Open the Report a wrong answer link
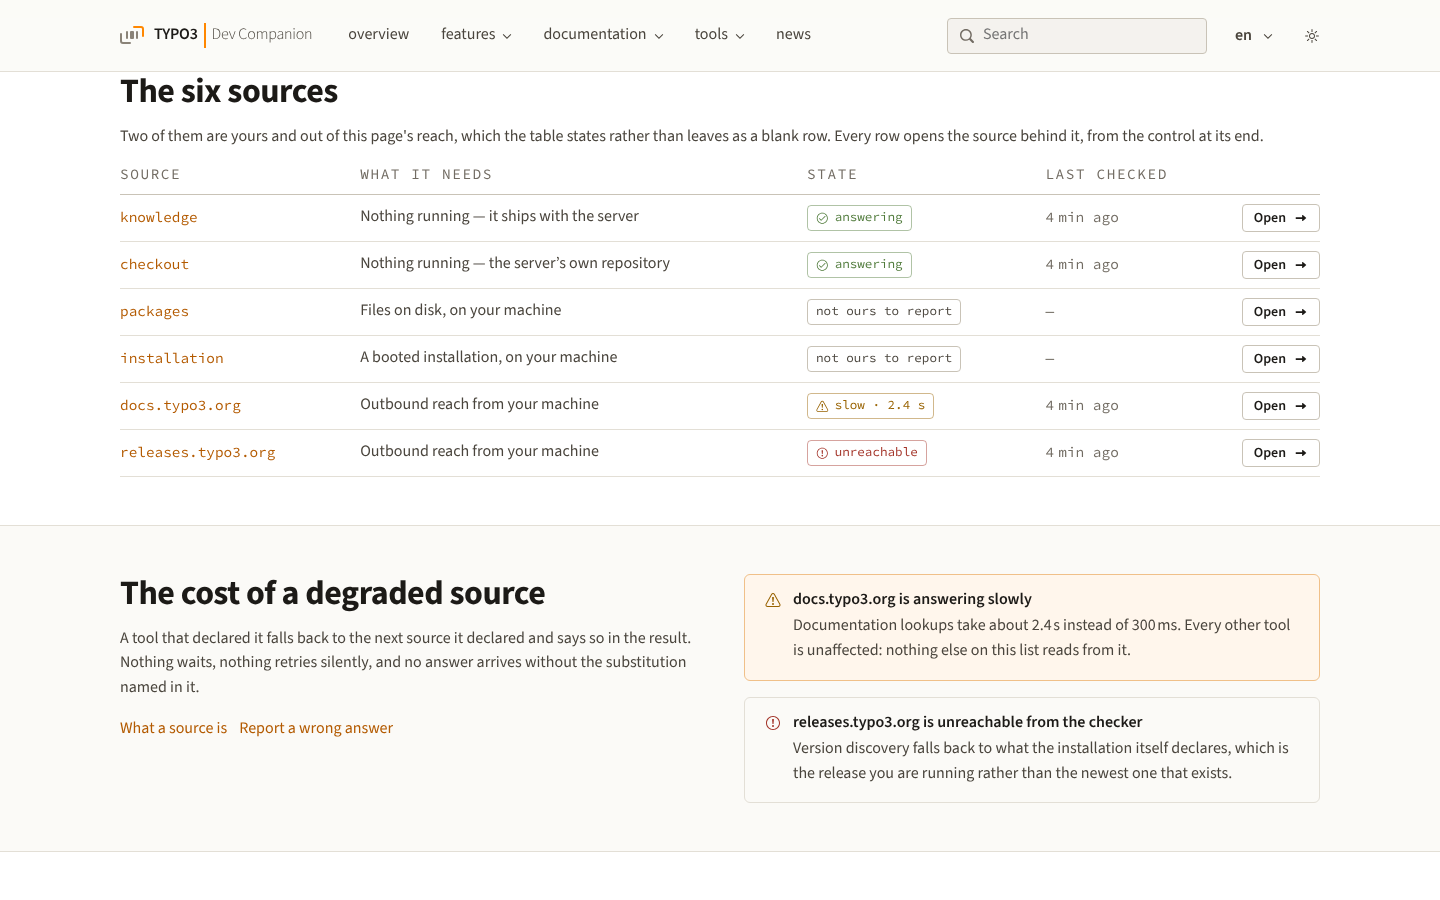 pos(316,728)
